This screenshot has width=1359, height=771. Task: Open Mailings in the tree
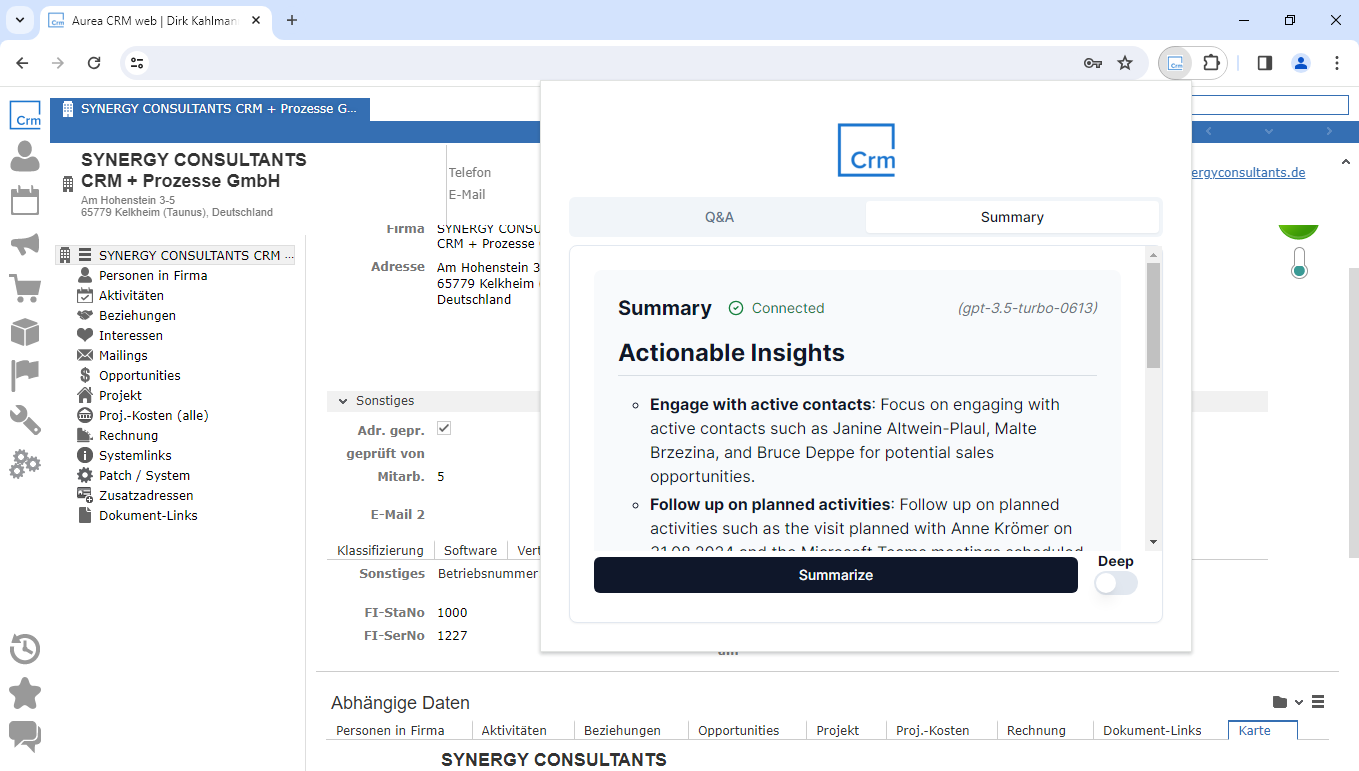click(123, 355)
